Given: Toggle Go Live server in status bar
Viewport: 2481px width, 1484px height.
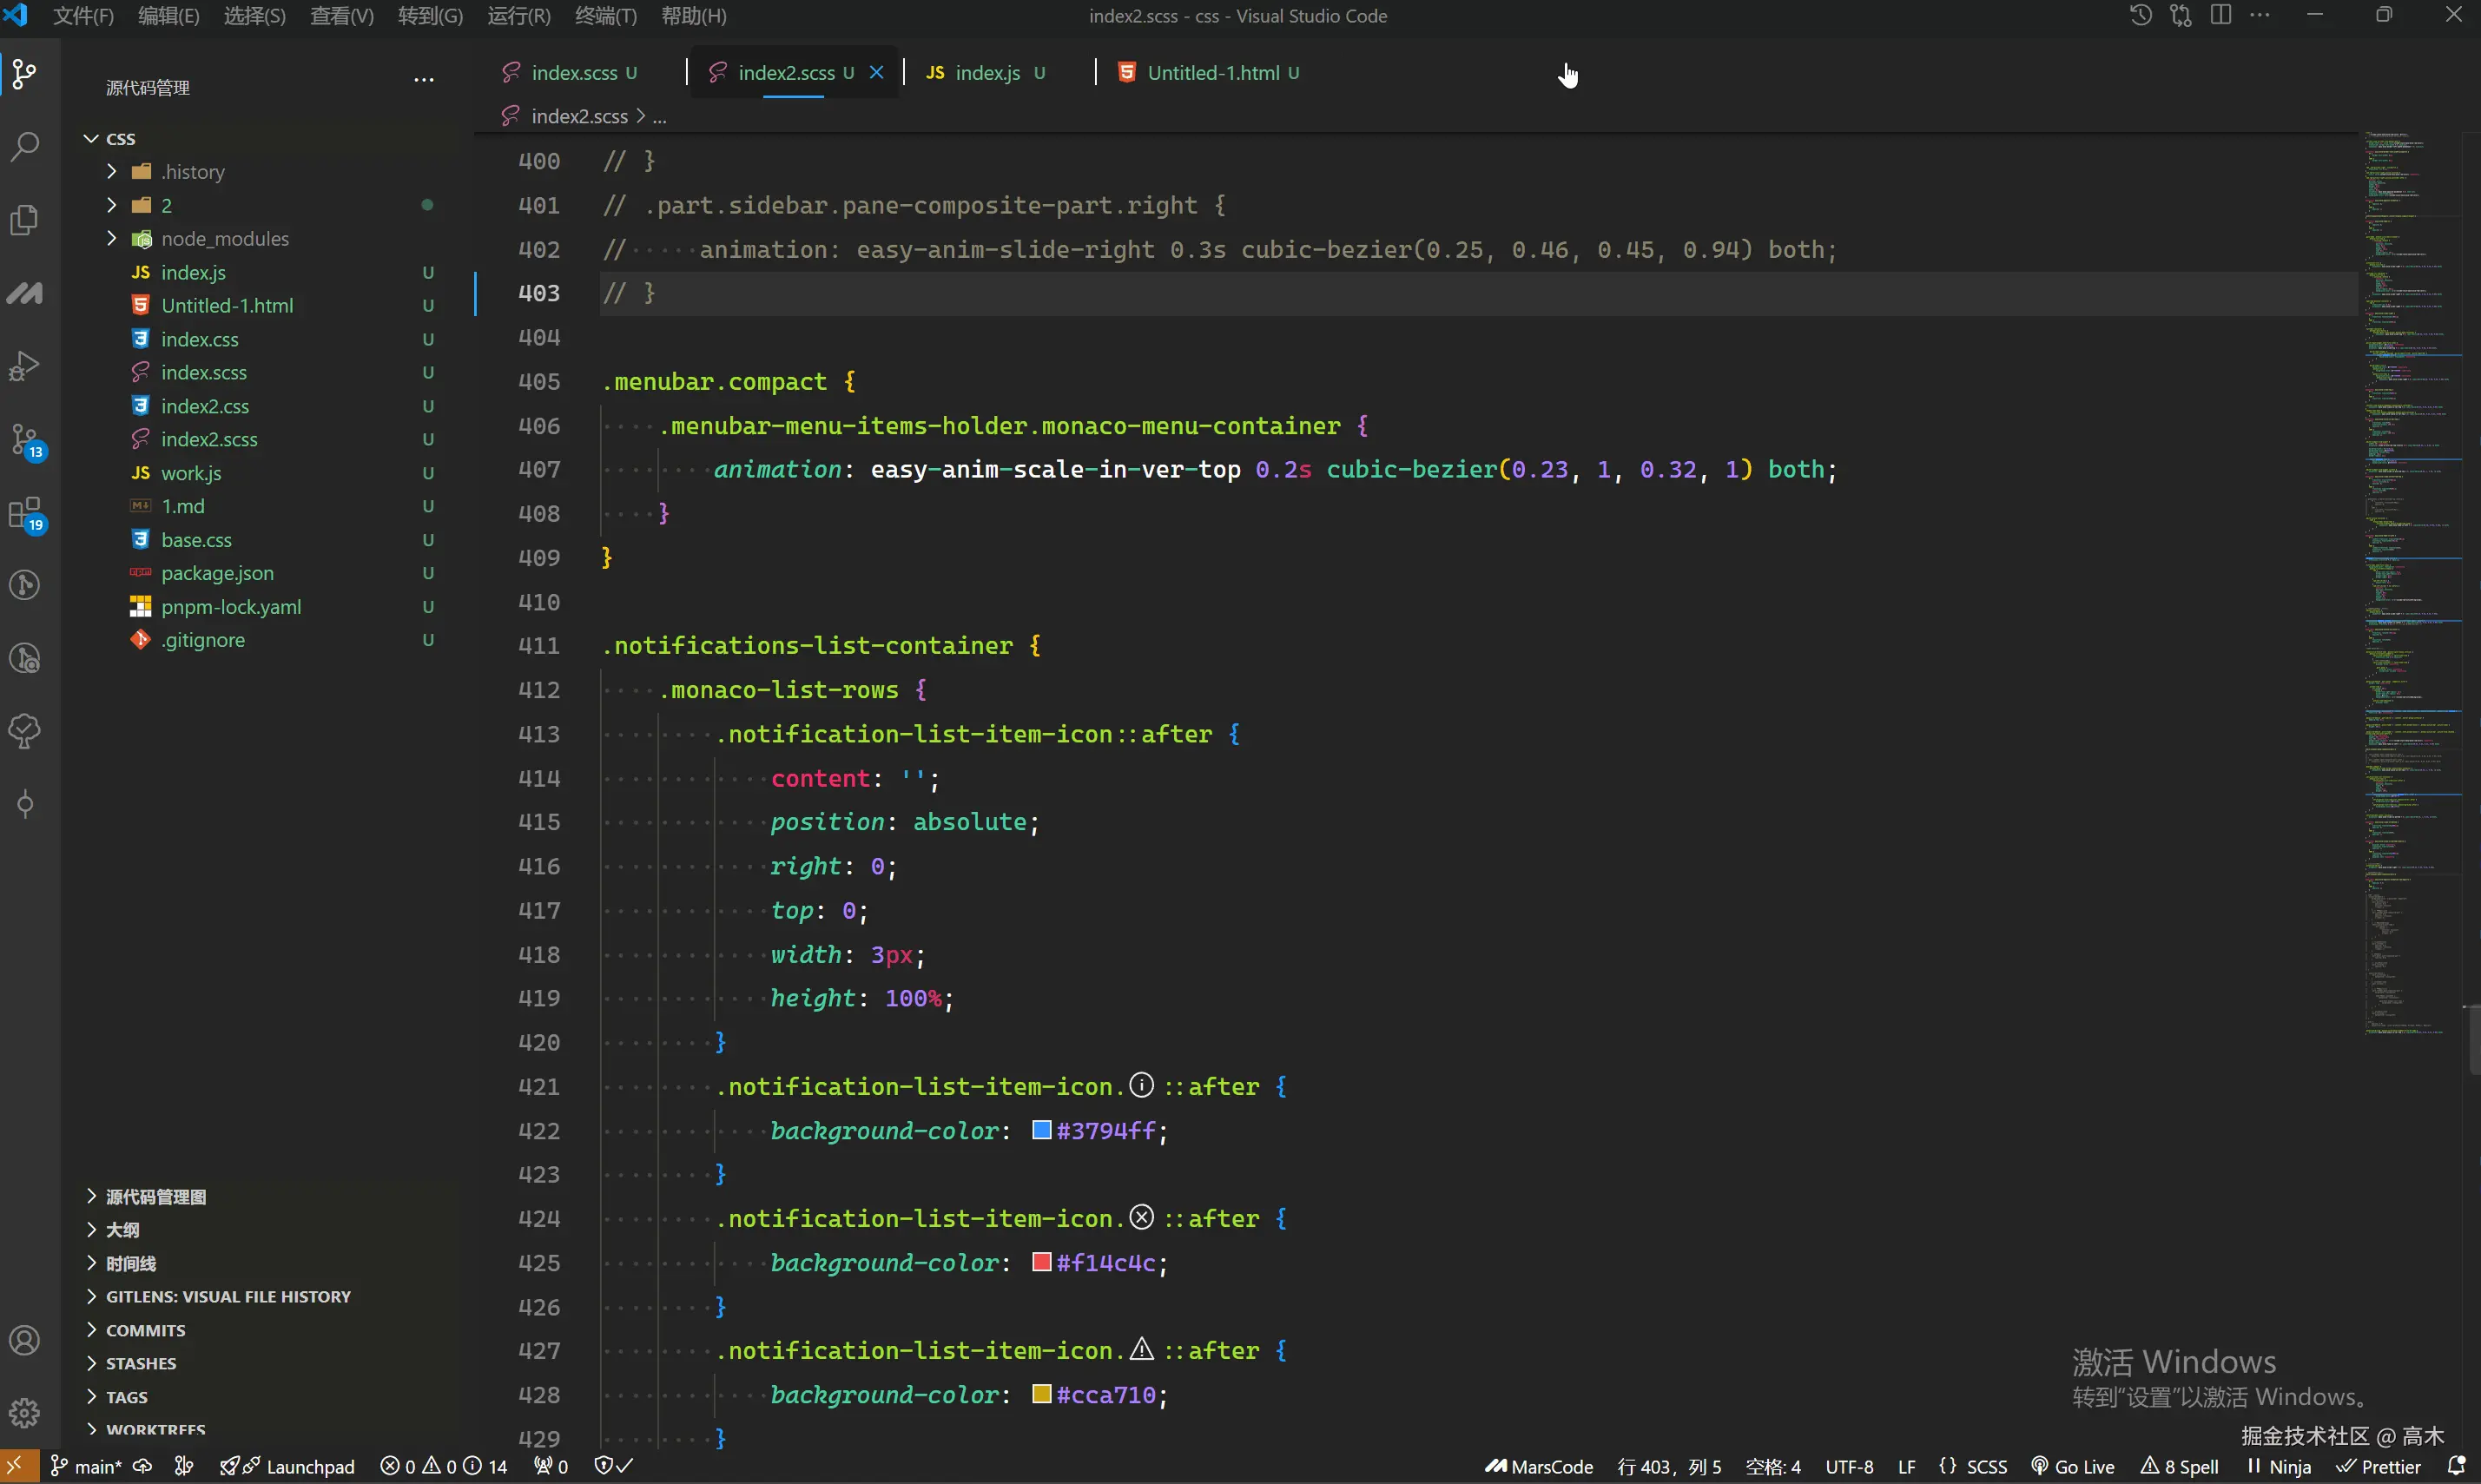Looking at the screenshot, I should pyautogui.click(x=2073, y=1466).
